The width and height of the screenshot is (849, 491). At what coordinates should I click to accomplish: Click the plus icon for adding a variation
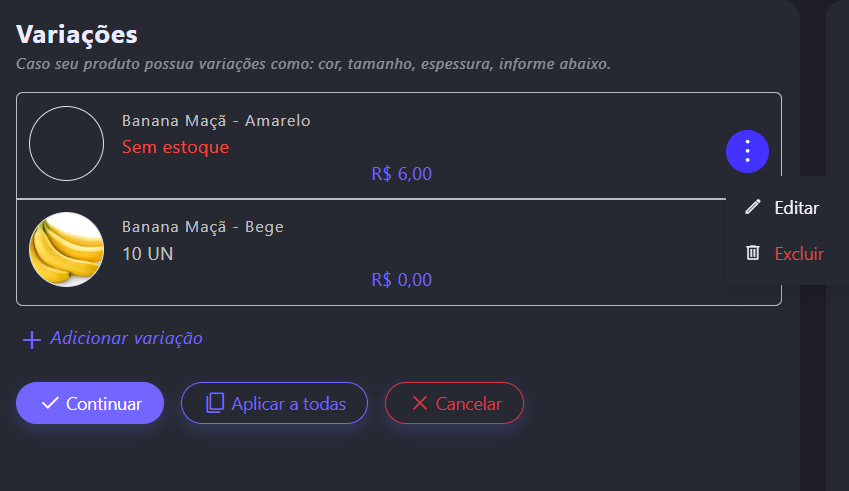(32, 340)
